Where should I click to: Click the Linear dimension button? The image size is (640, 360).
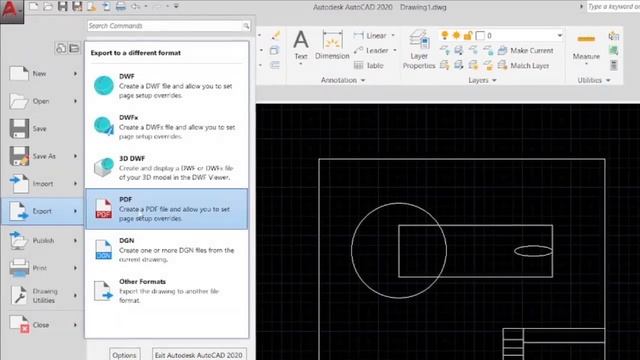click(x=371, y=36)
